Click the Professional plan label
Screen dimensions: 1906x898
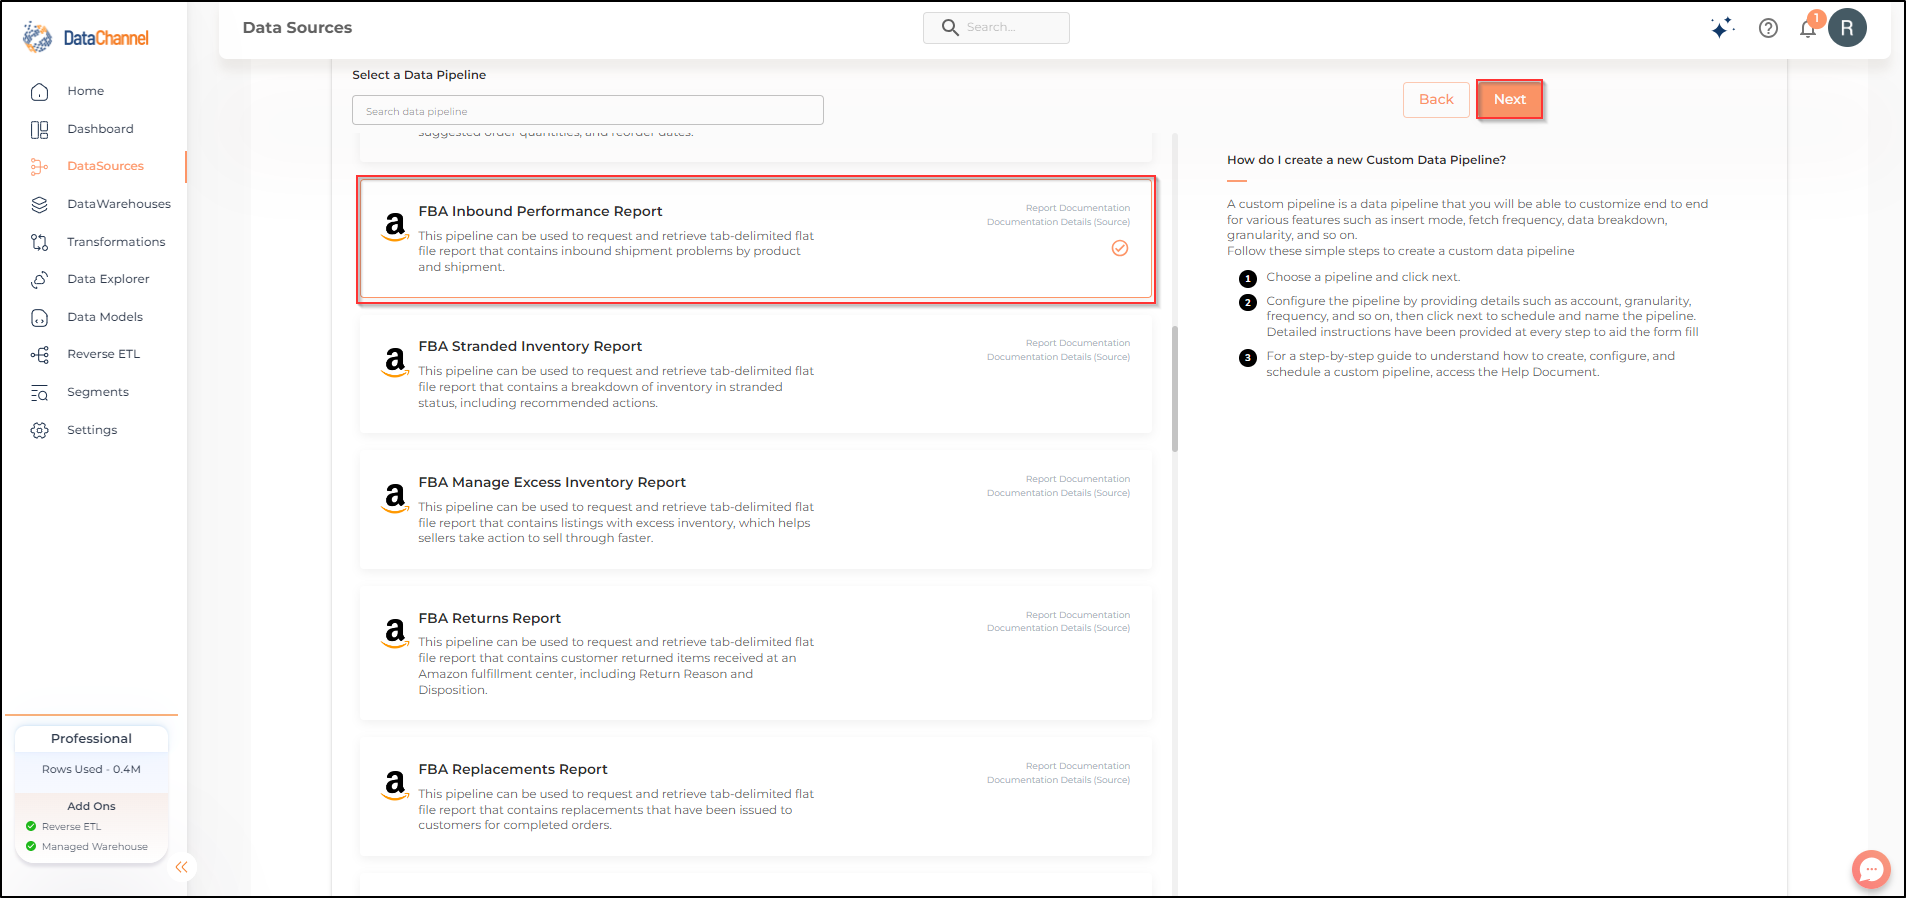pos(91,738)
